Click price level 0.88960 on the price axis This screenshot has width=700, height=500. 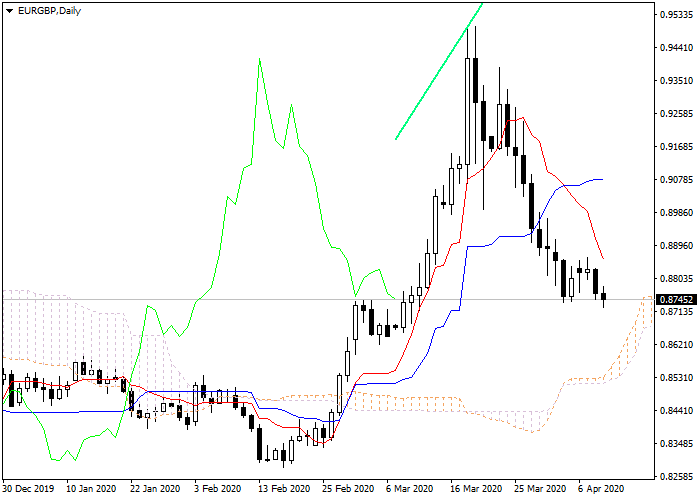[x=676, y=246]
